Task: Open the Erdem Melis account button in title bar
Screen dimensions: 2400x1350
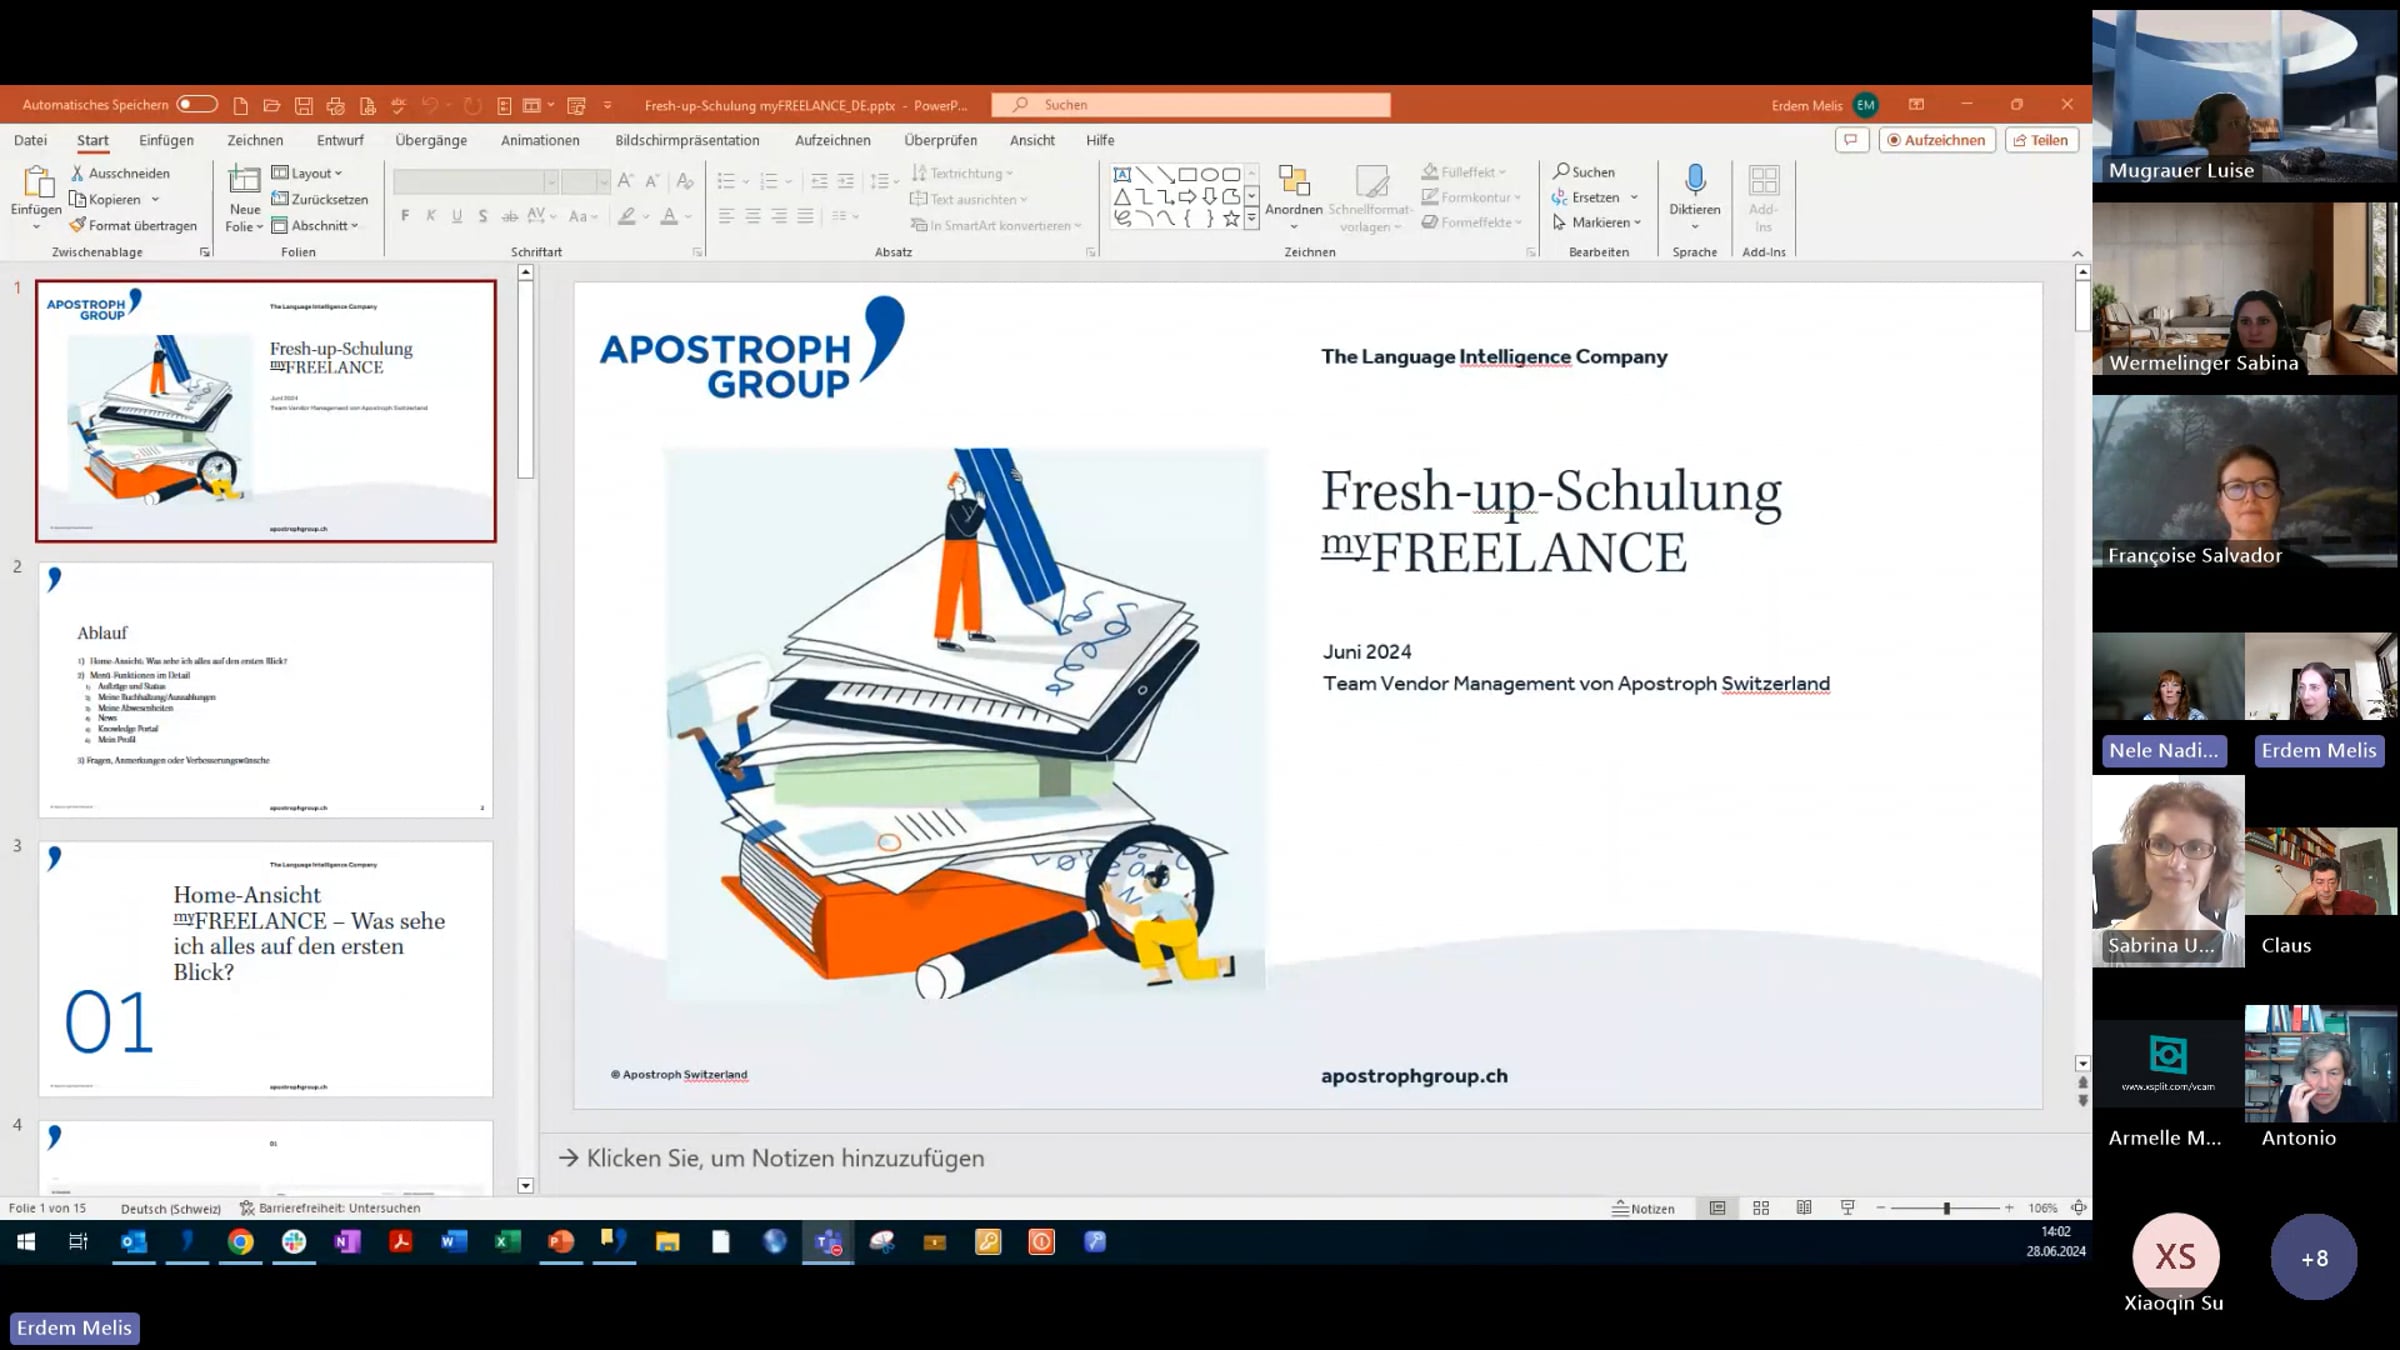Action: tap(1824, 105)
